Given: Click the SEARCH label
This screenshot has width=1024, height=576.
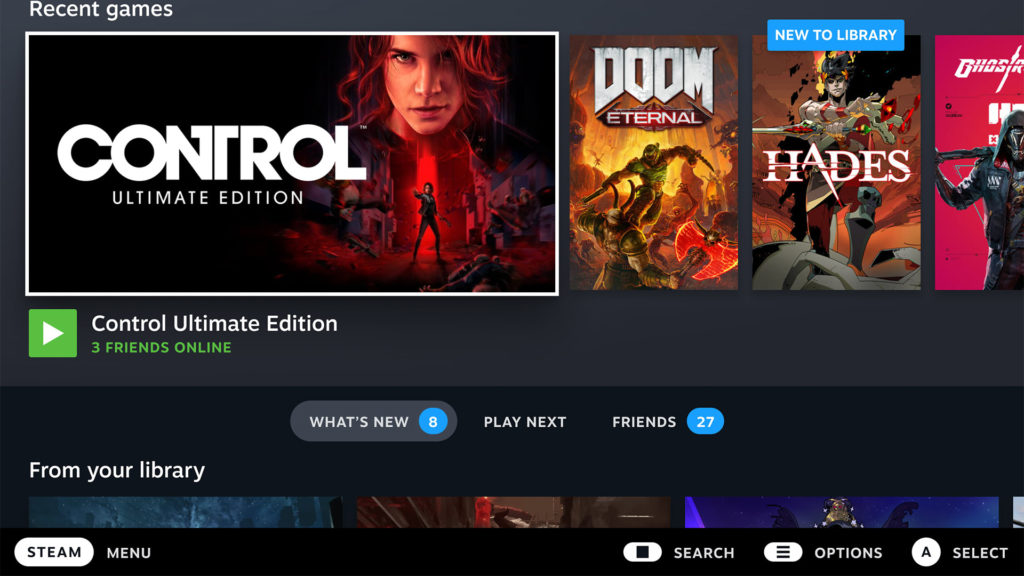Looking at the screenshot, I should pos(704,553).
